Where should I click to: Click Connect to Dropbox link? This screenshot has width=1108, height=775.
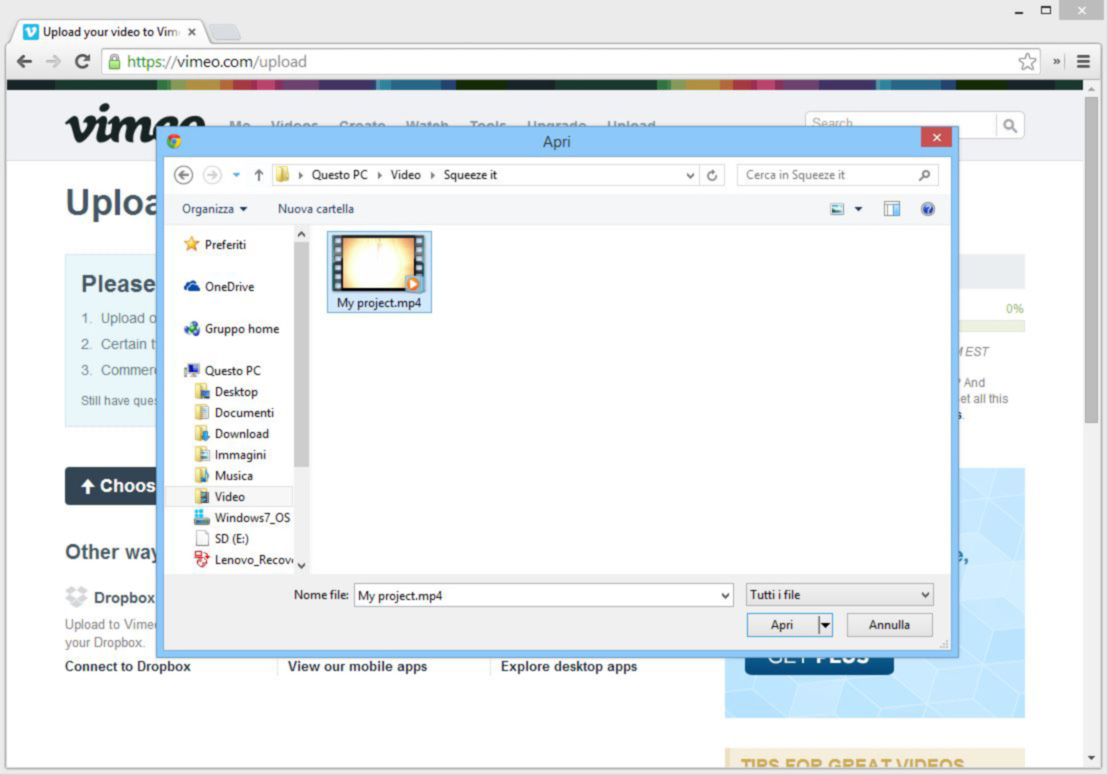[128, 666]
